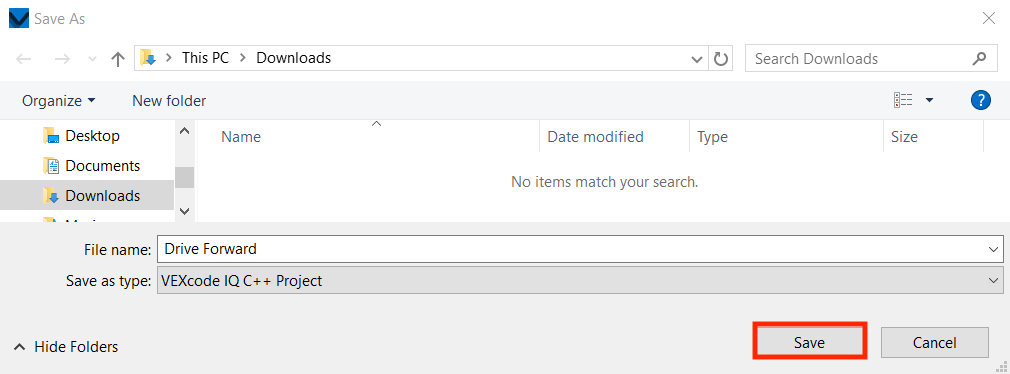This screenshot has width=1010, height=374.
Task: Cancel the Save As dialog
Action: (935, 342)
